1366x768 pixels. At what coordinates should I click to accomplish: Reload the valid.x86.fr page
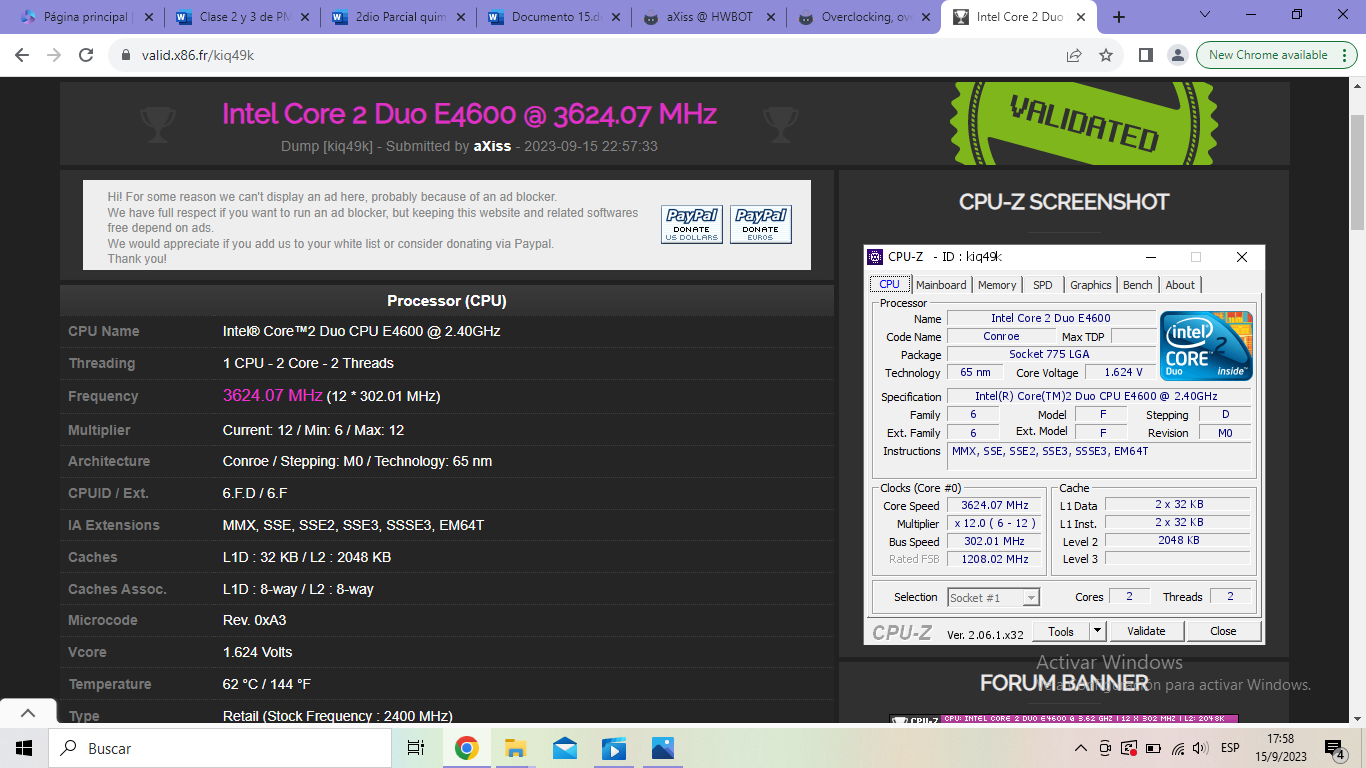click(86, 55)
